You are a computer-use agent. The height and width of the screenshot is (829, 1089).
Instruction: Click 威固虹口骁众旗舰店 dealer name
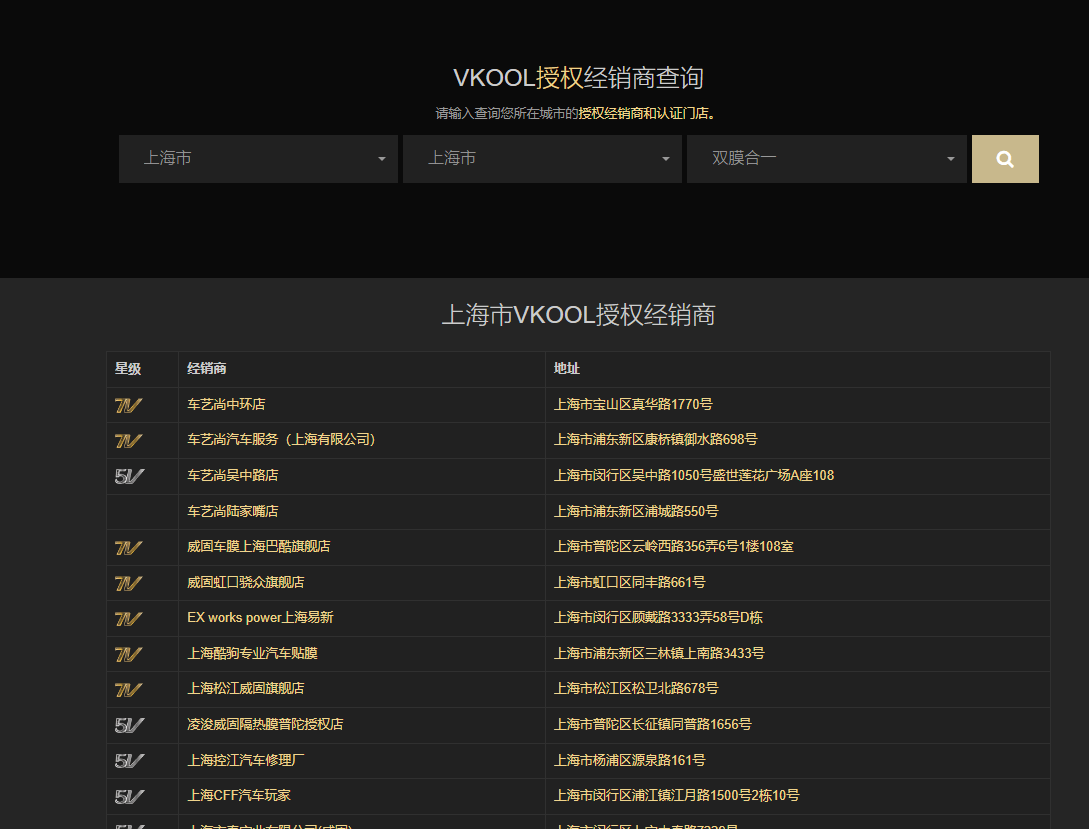(245, 582)
